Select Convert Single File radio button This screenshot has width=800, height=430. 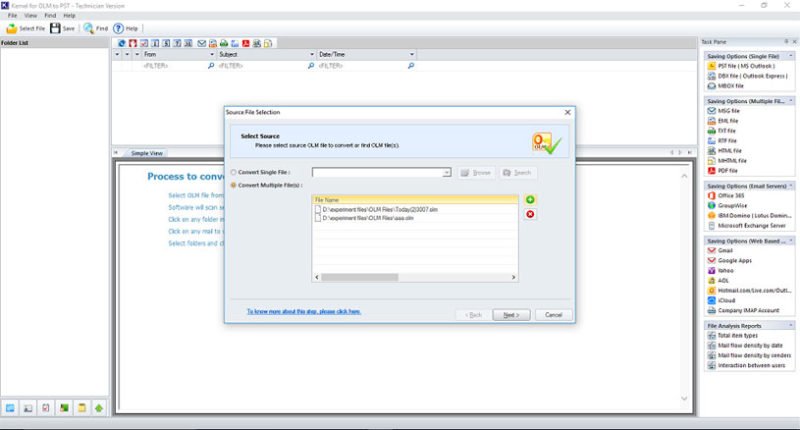click(x=234, y=172)
